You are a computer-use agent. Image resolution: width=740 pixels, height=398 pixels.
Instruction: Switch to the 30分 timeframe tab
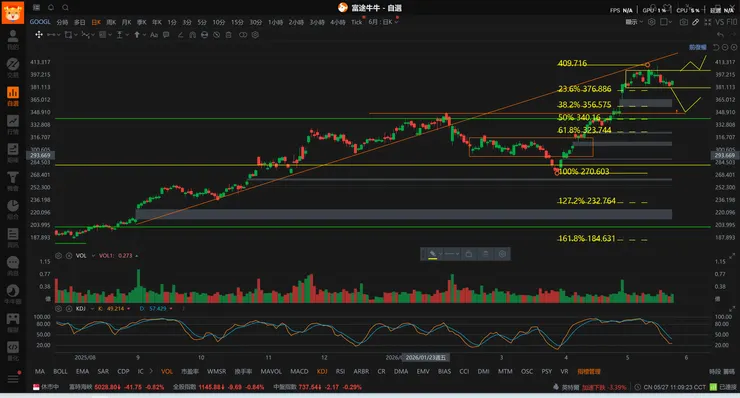[256, 22]
